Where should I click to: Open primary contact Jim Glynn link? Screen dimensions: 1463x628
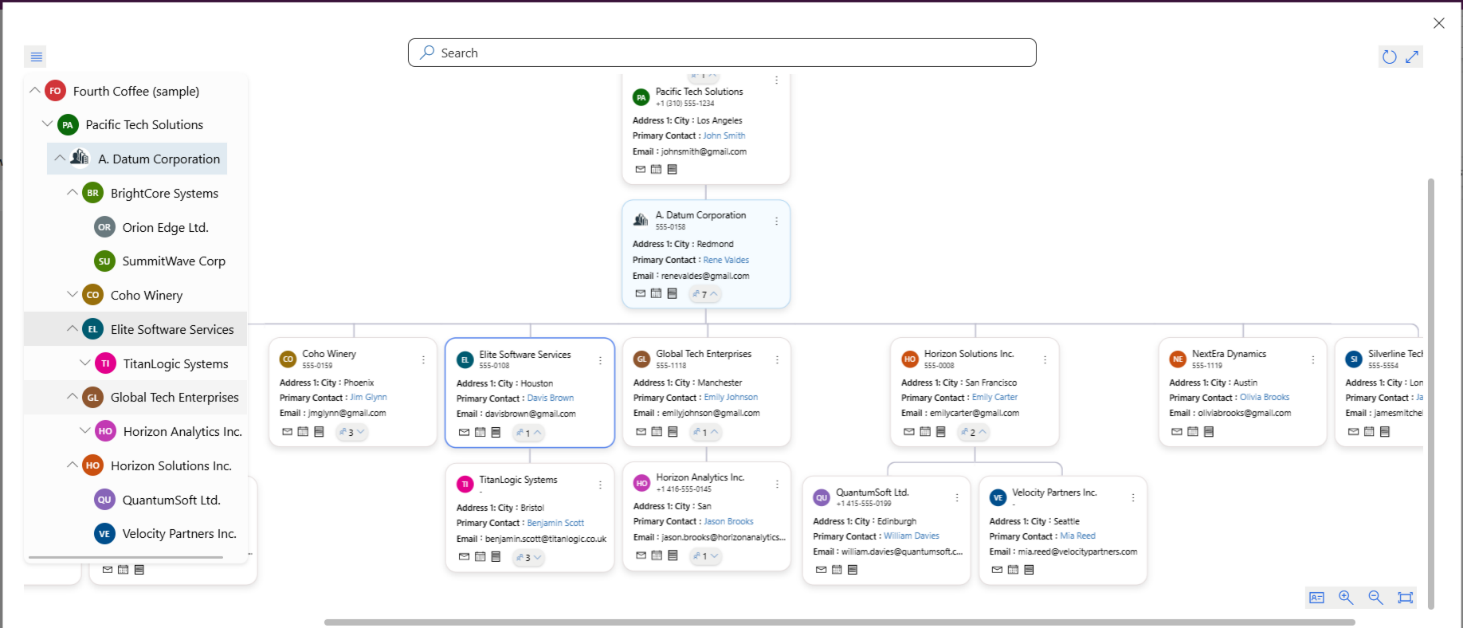click(x=368, y=397)
